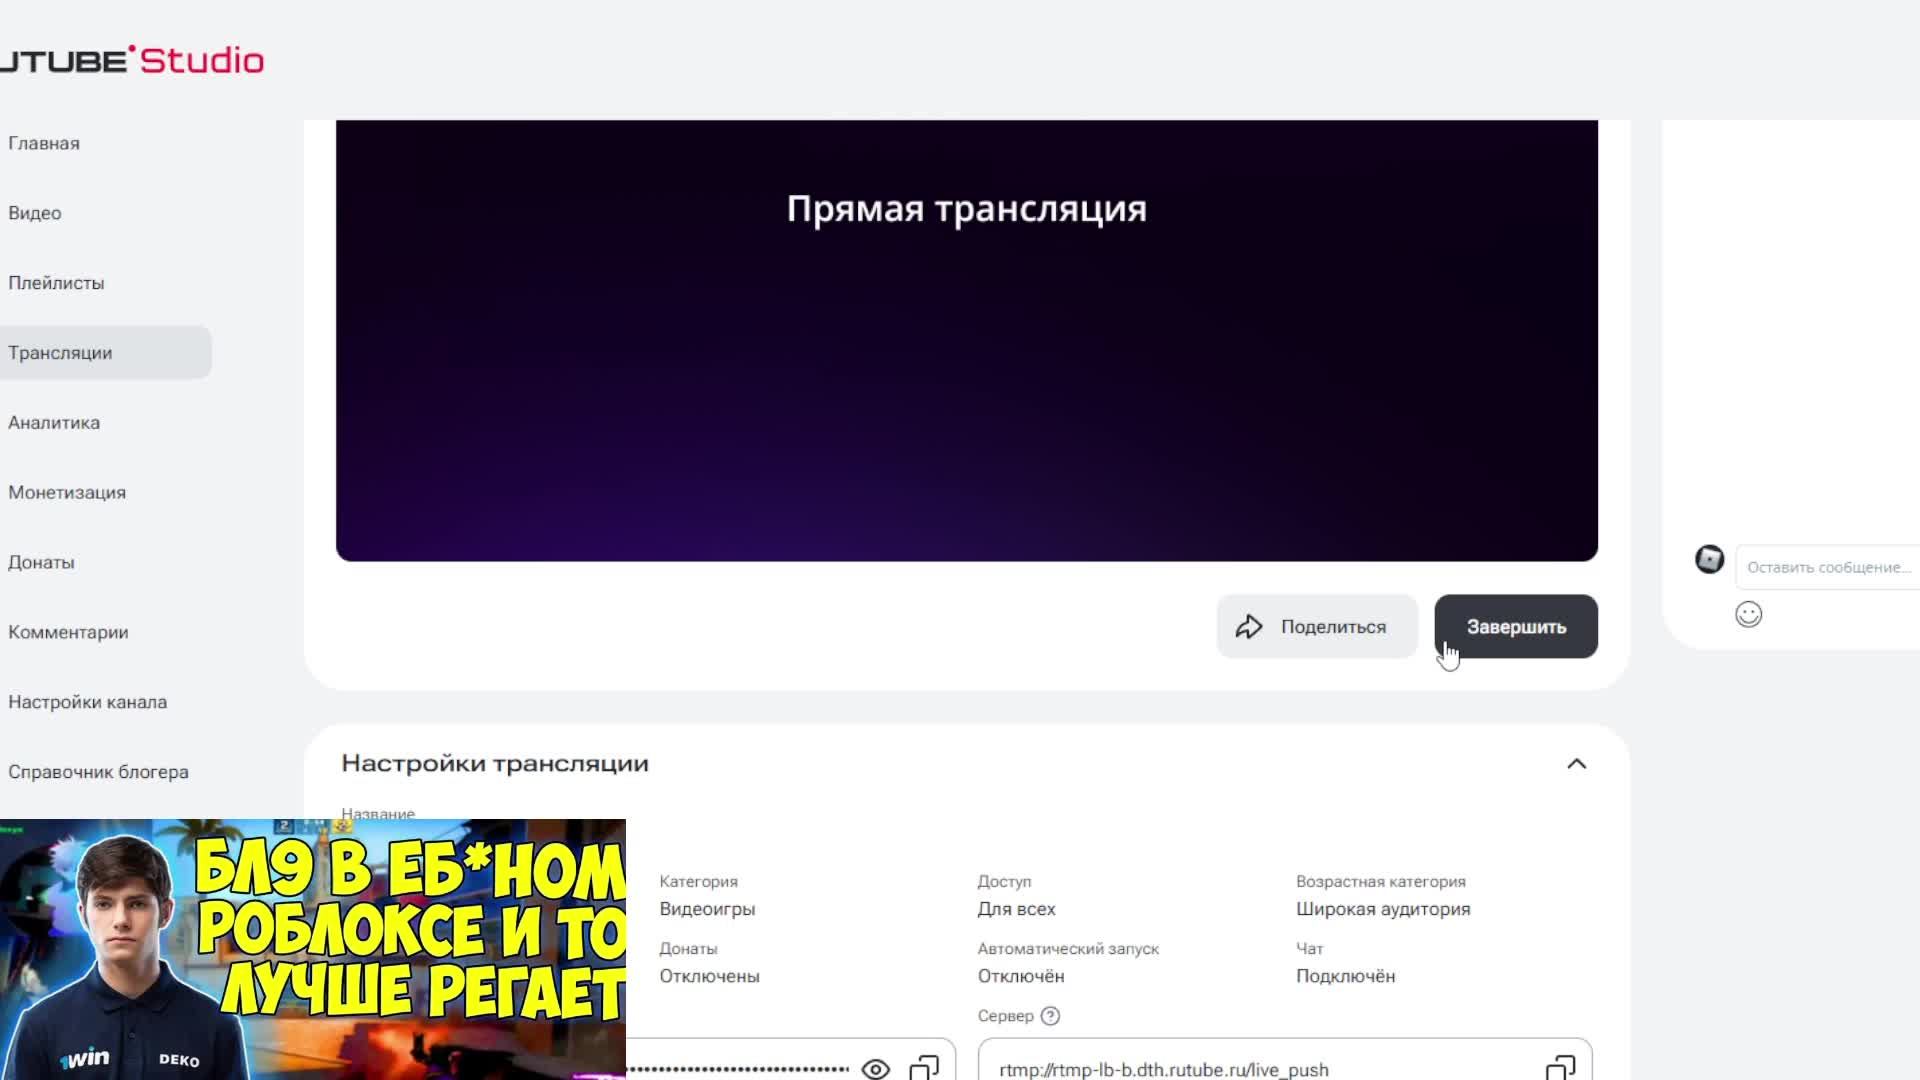Click the copy stream key icon
Image resolution: width=1920 pixels, height=1080 pixels.
926,1068
